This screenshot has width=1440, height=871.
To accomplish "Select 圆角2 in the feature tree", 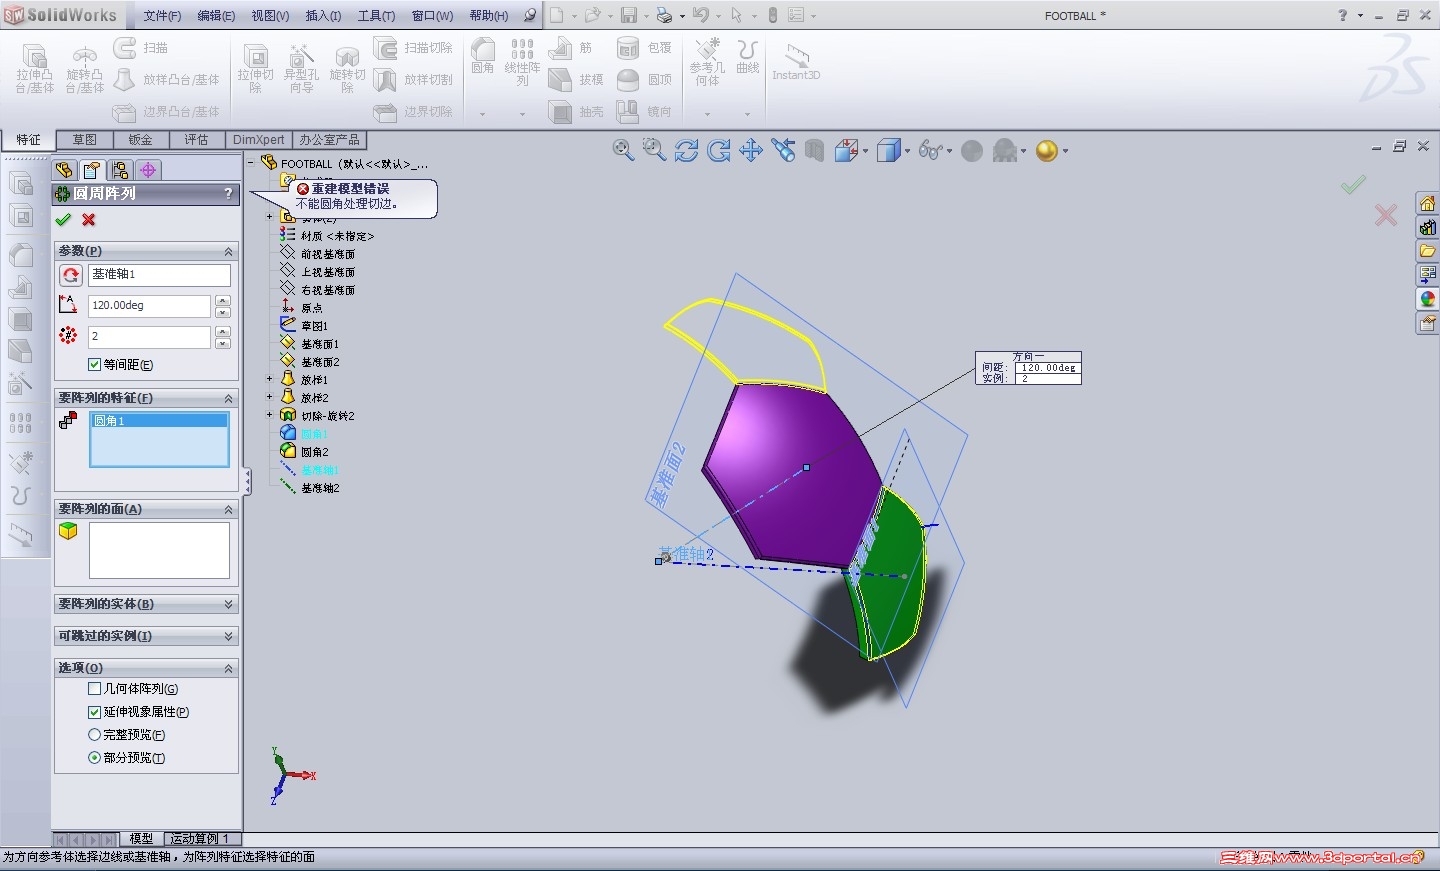I will [314, 452].
